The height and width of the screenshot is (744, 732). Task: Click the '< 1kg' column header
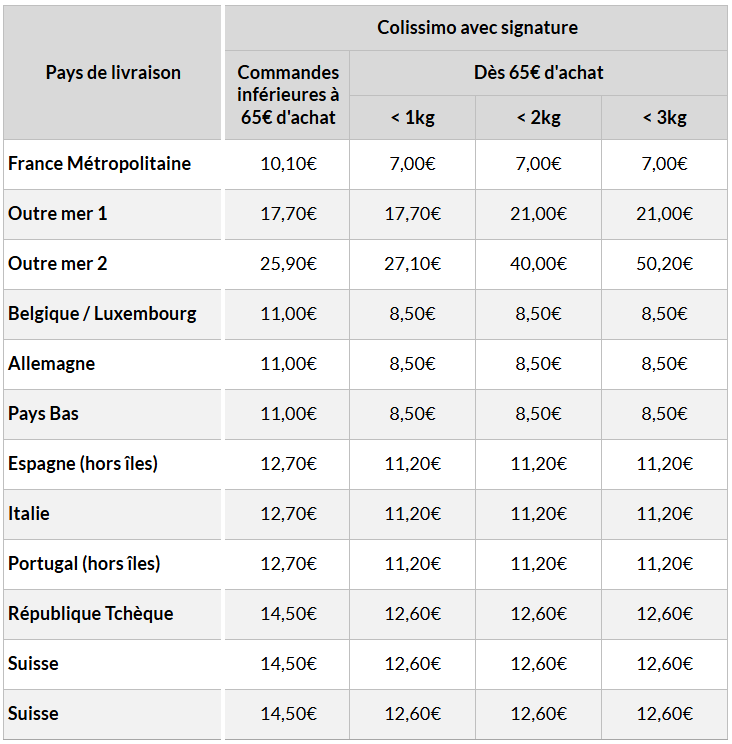(x=412, y=117)
